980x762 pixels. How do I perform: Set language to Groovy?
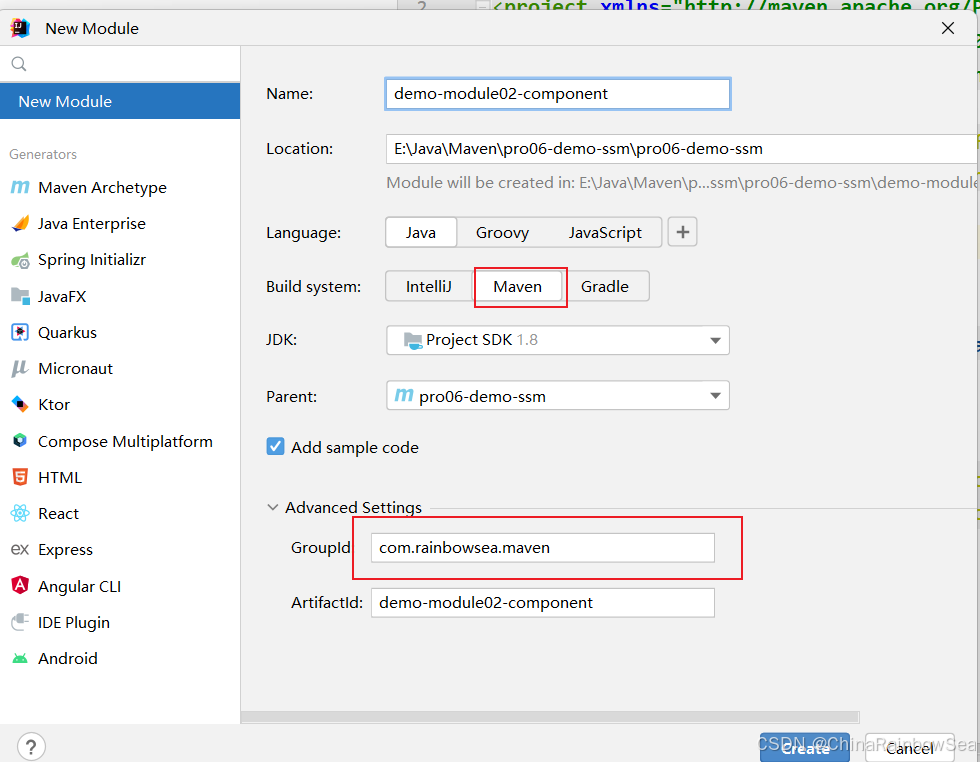pyautogui.click(x=502, y=233)
